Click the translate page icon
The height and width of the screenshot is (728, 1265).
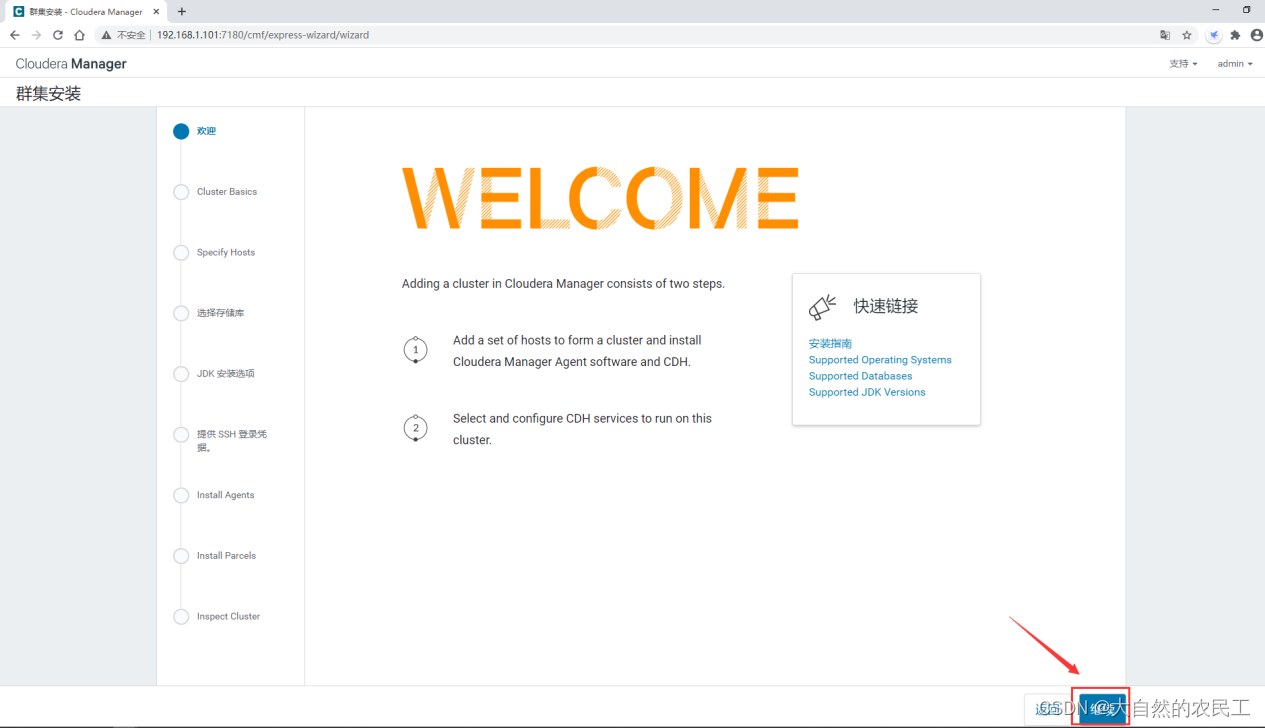coord(1165,35)
